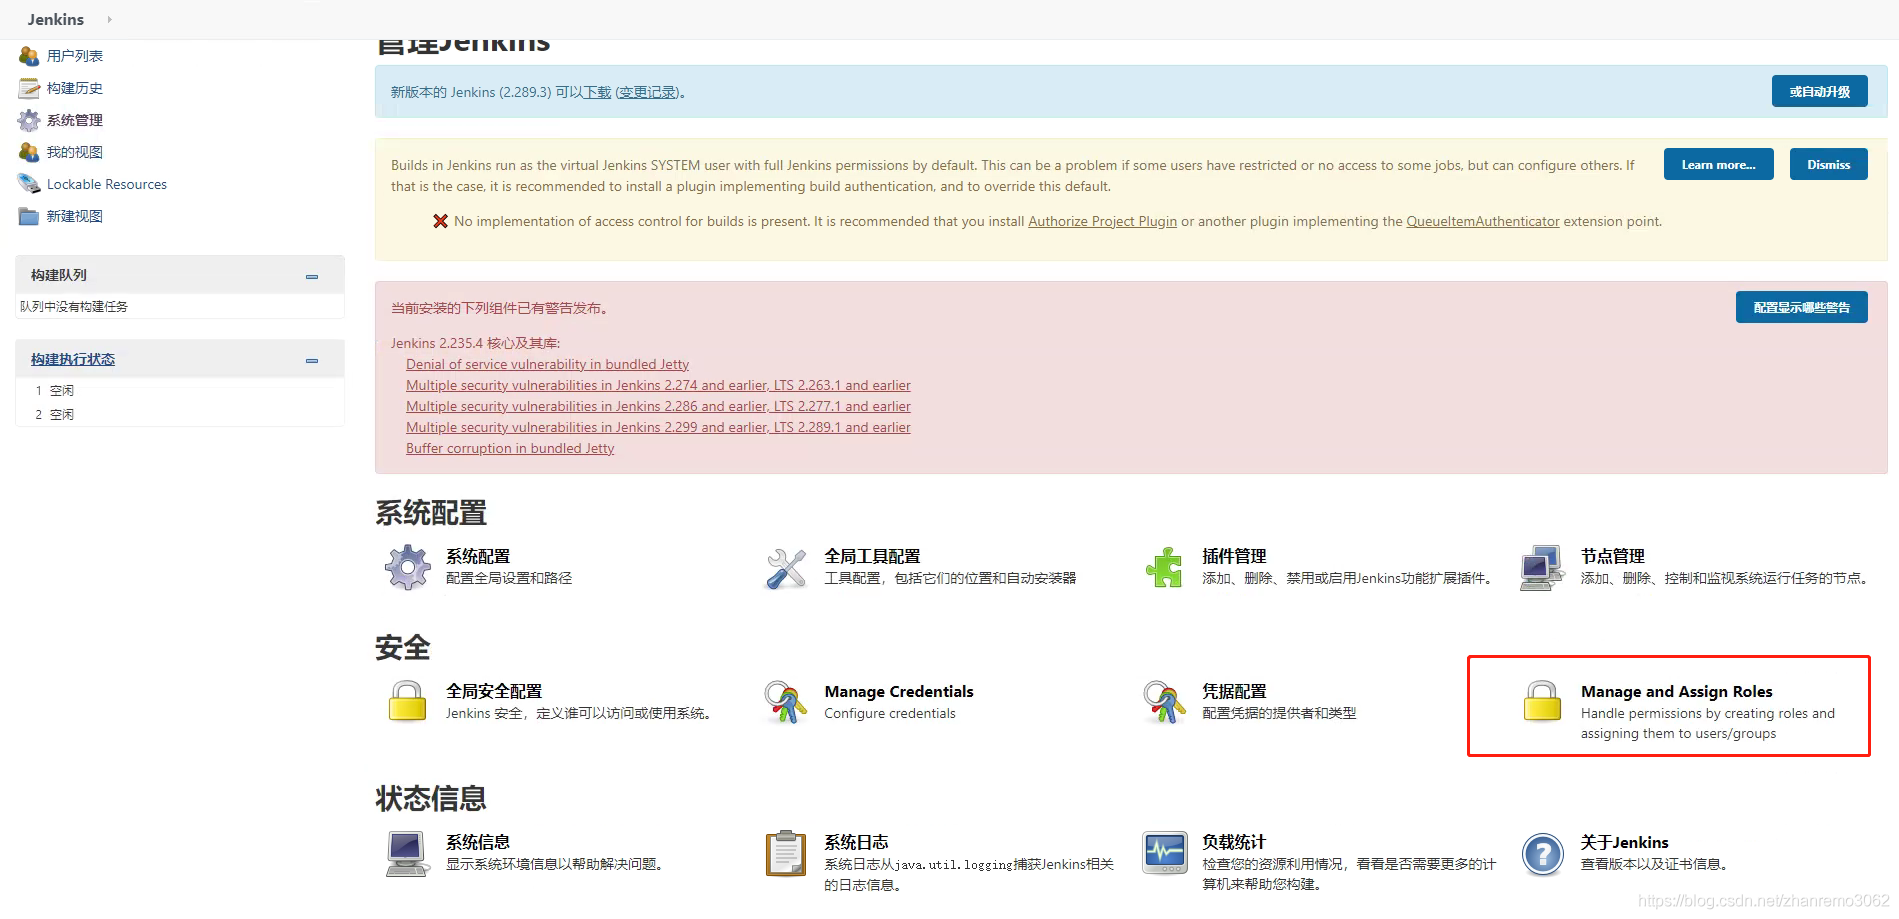The height and width of the screenshot is (919, 1899).
Task: Open 系统管理 in the sidebar
Action: pos(75,120)
